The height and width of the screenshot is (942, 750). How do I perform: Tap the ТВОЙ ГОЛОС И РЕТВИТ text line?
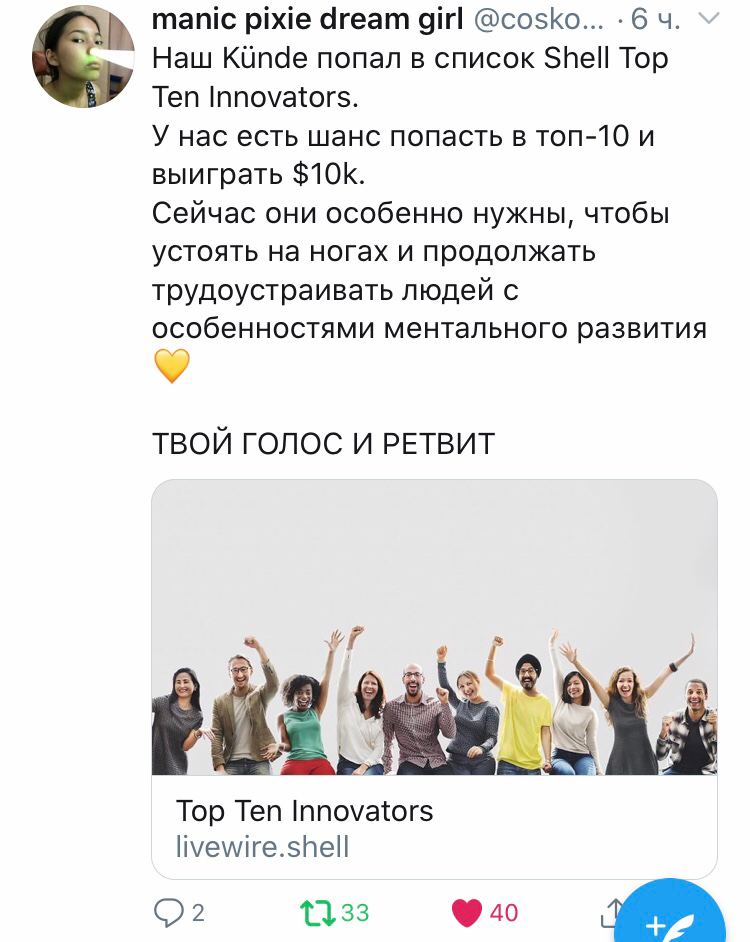pyautogui.click(x=323, y=444)
